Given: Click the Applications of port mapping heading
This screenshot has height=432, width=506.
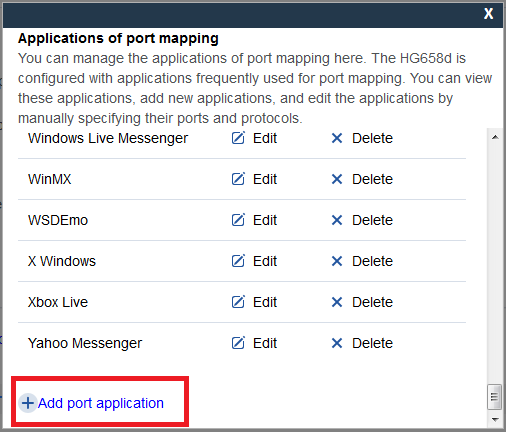Looking at the screenshot, I should click(x=118, y=39).
